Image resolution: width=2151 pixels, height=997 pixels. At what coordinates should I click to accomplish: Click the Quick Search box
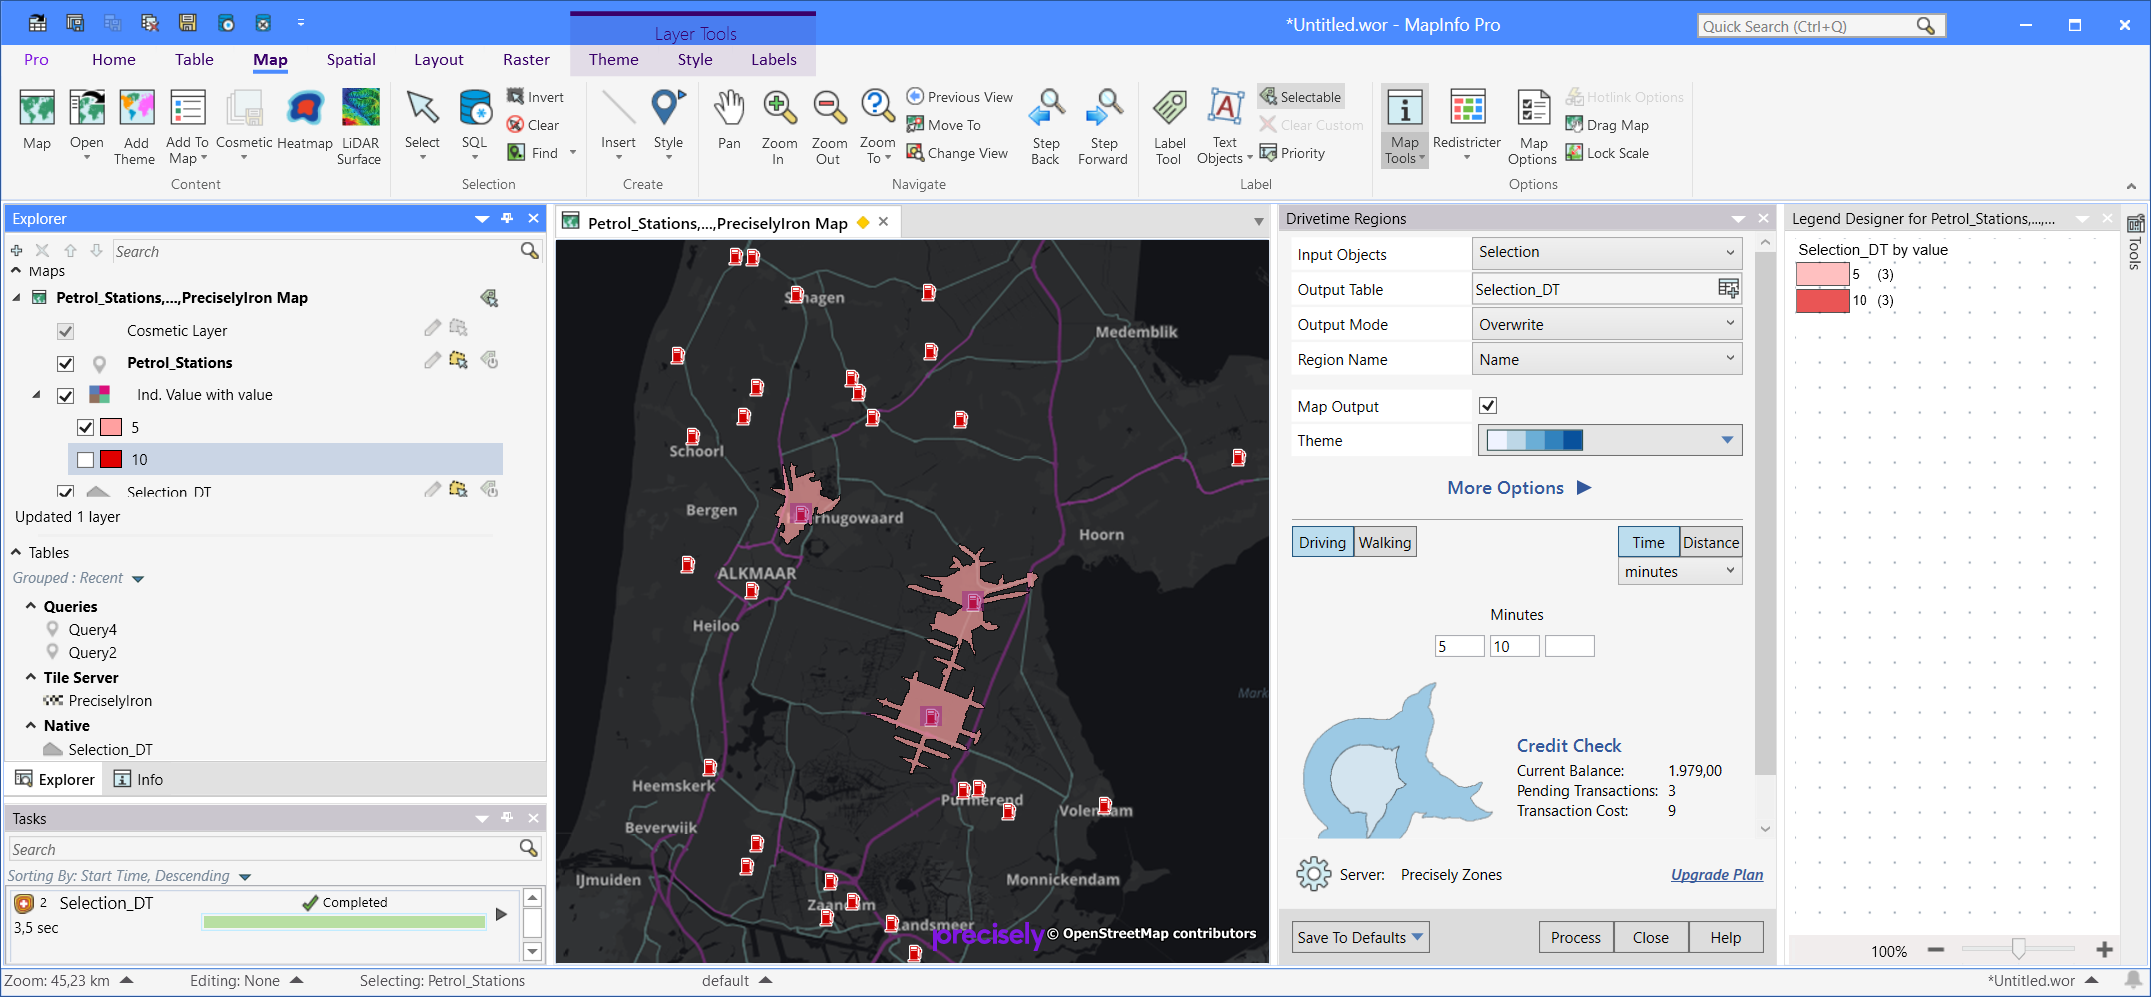click(x=1820, y=26)
